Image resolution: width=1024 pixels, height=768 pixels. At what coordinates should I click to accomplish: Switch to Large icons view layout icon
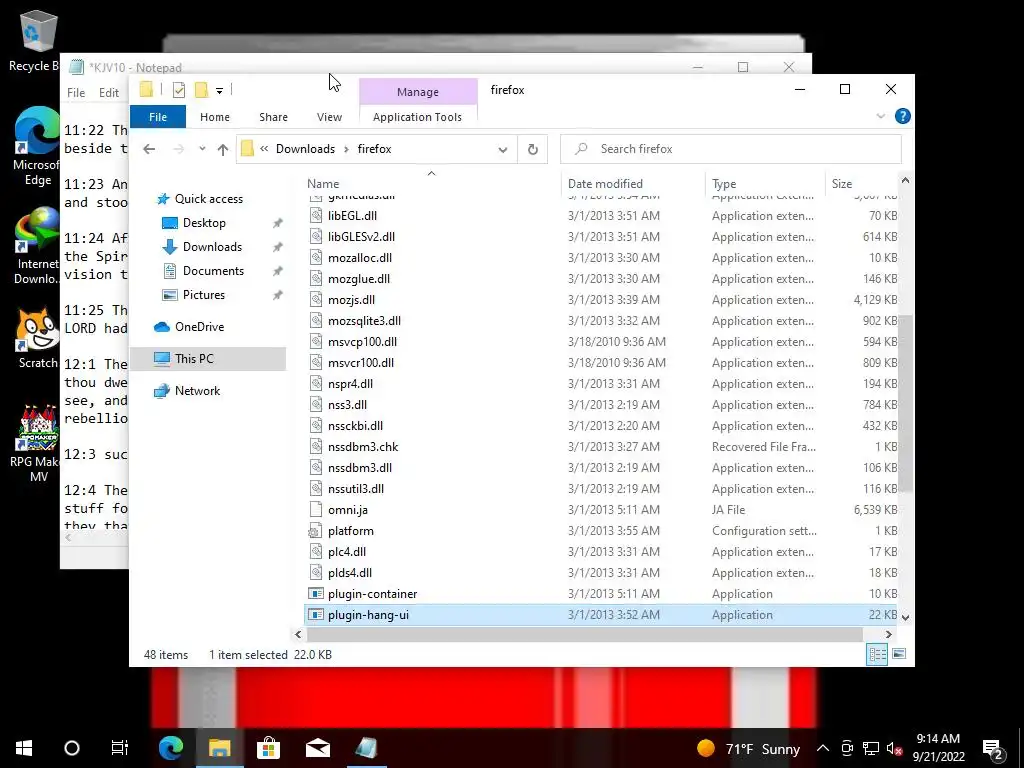point(899,654)
